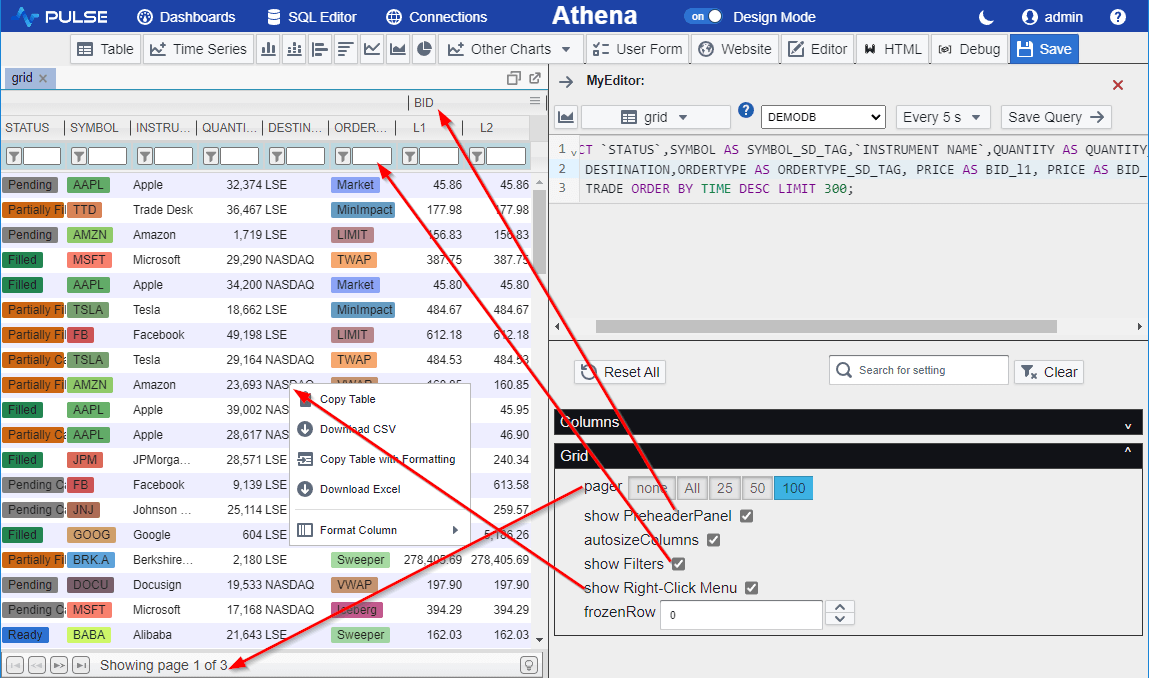
Task: Open the Dashboards menu
Action: [186, 17]
